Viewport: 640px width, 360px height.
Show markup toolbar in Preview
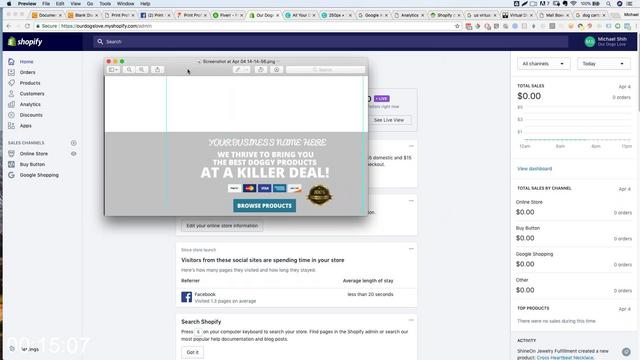point(276,70)
